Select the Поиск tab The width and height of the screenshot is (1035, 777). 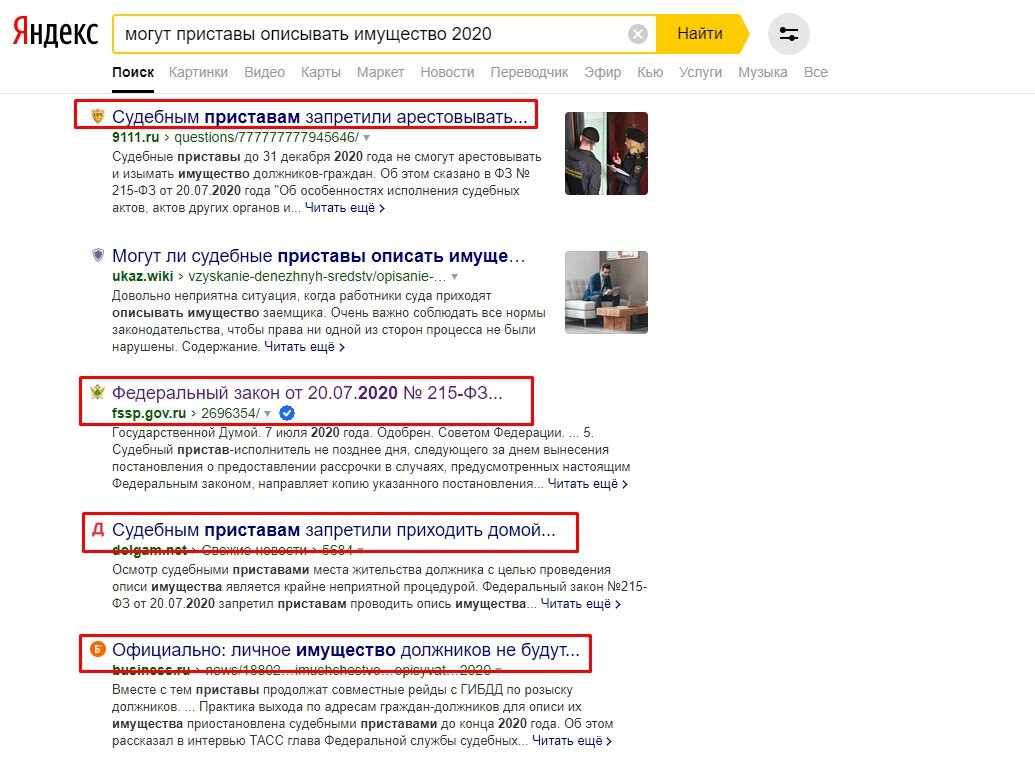point(133,72)
